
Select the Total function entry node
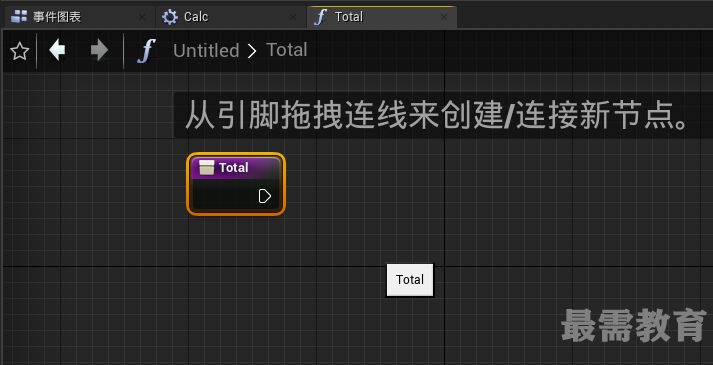[236, 184]
